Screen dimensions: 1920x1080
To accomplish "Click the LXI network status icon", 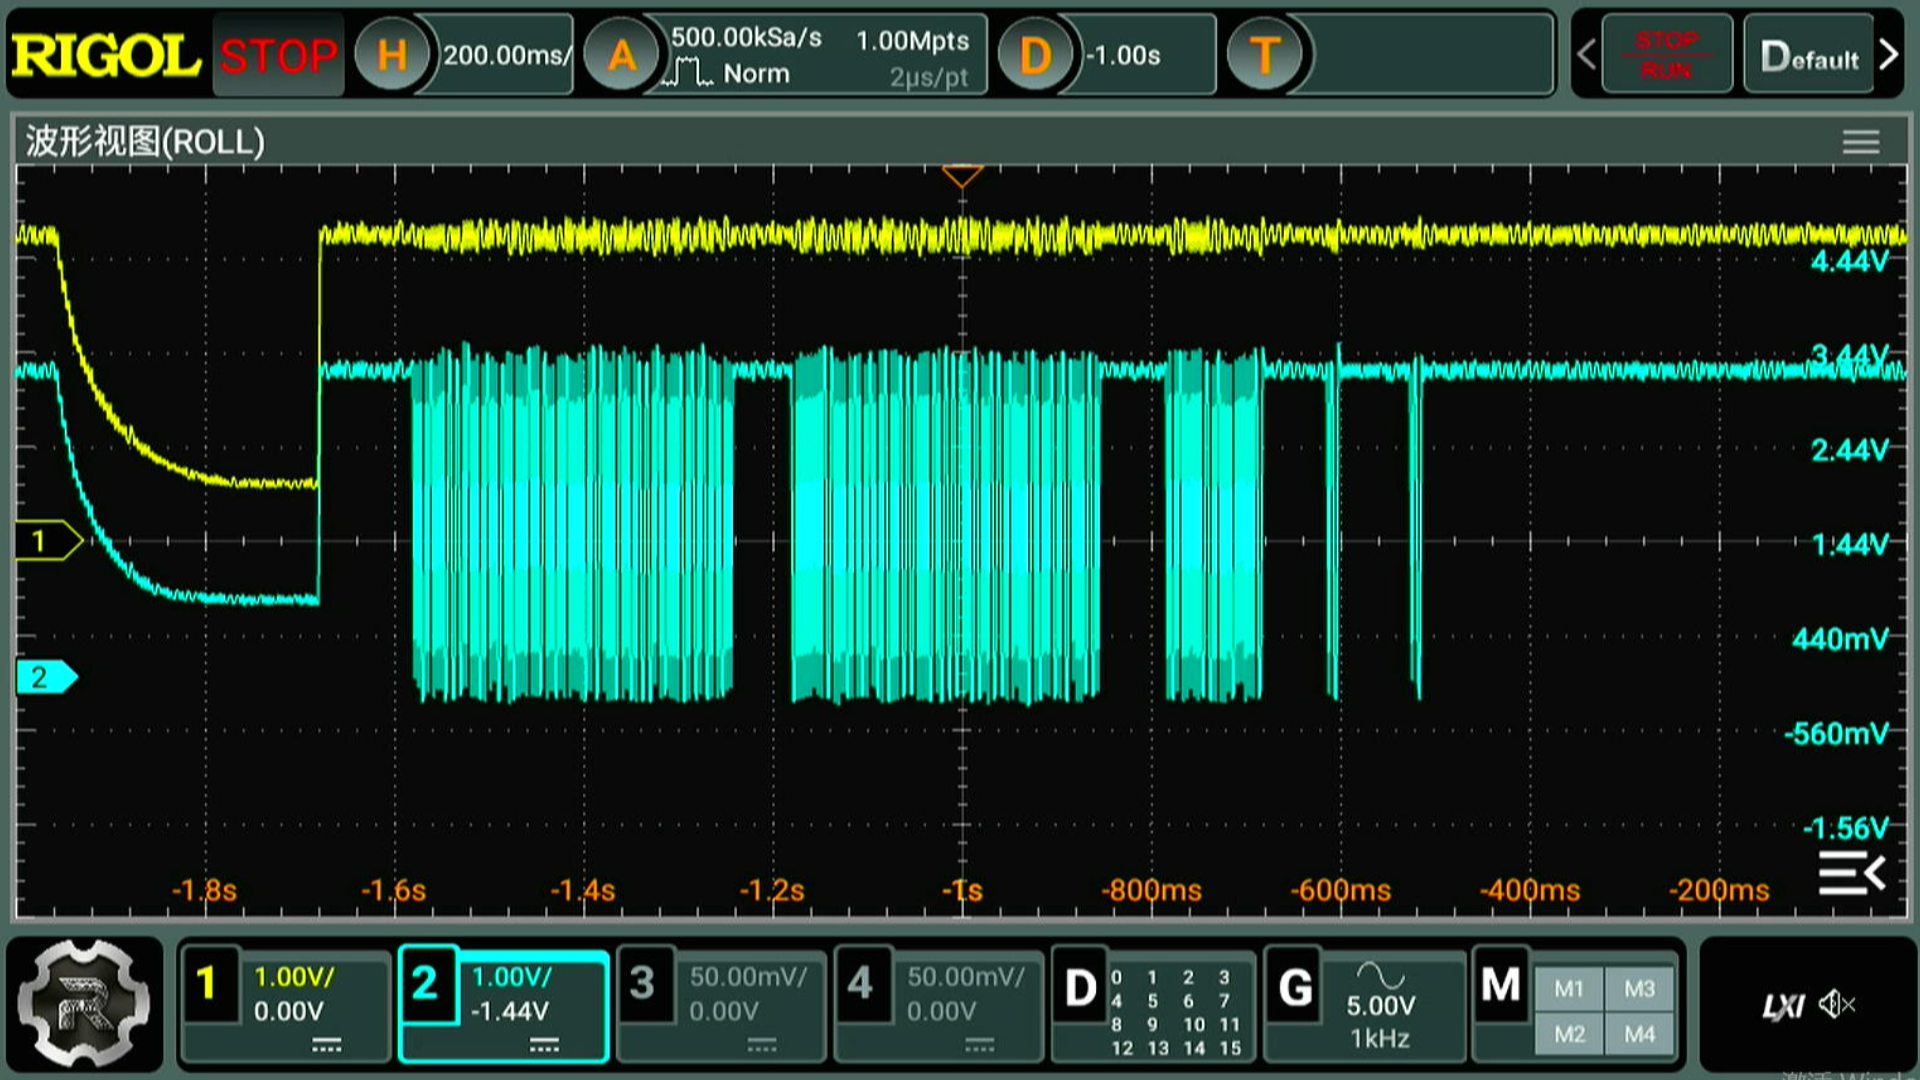I will [x=1783, y=1005].
